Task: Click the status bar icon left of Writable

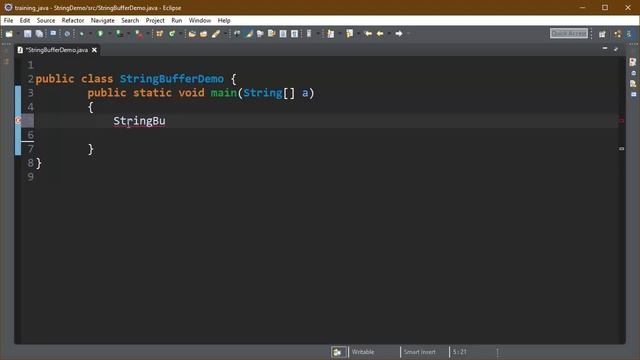Action: point(338,352)
